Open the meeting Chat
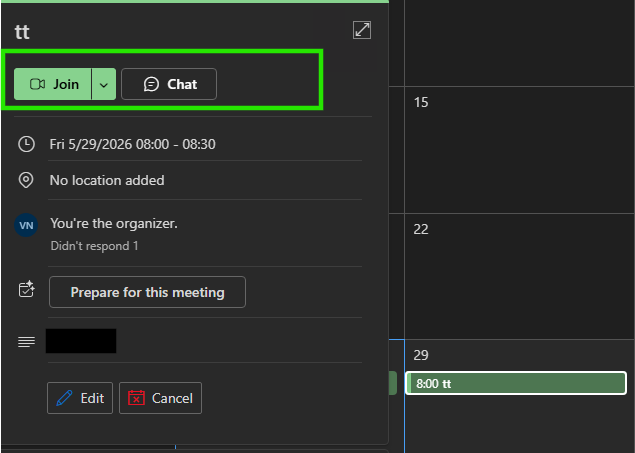635x453 pixels. [x=169, y=84]
